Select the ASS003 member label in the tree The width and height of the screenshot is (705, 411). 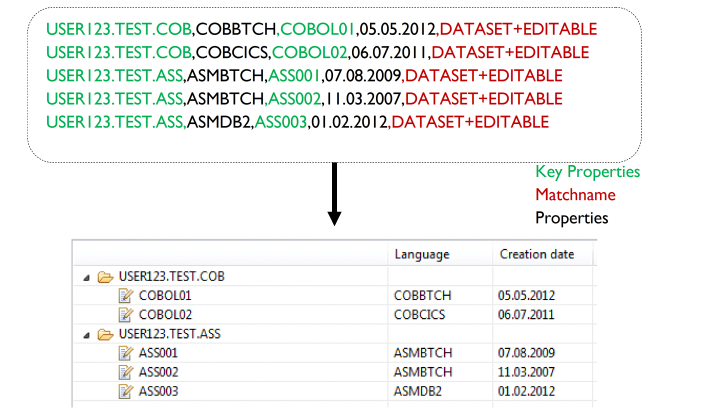pyautogui.click(x=157, y=390)
